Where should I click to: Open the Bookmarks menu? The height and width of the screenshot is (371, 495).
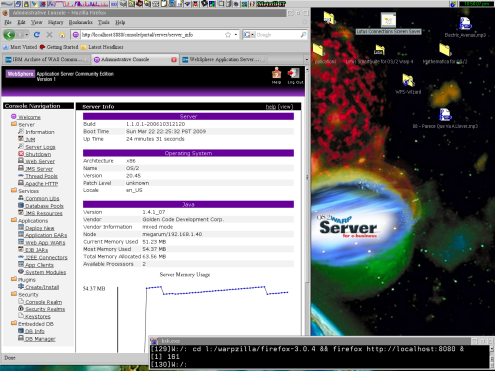point(80,22)
